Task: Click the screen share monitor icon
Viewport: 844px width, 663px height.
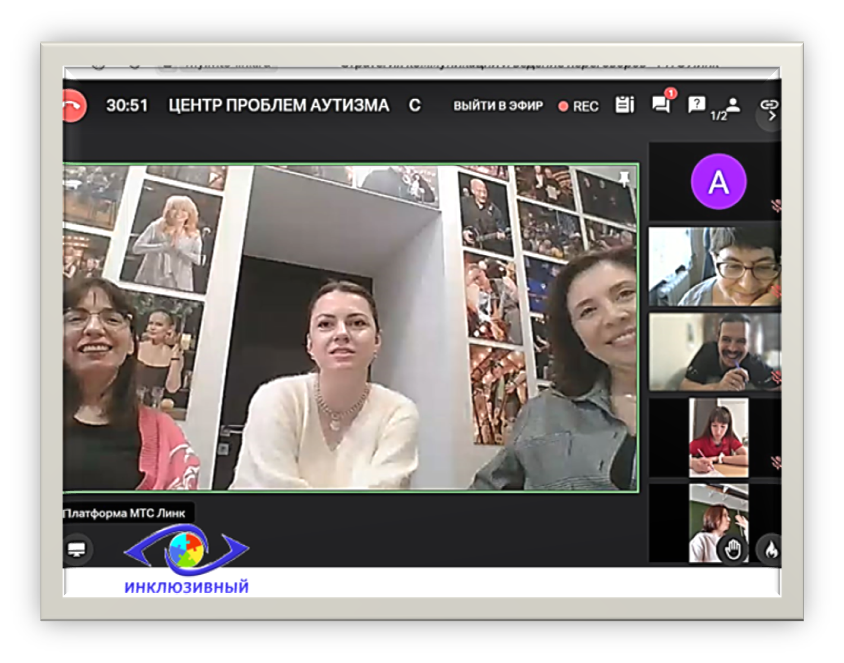Action: (77, 549)
